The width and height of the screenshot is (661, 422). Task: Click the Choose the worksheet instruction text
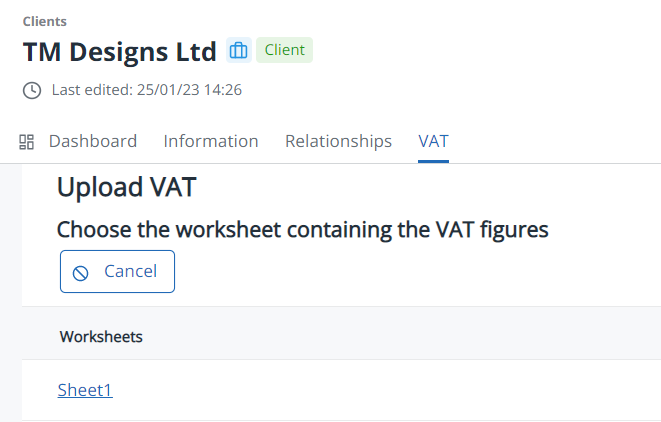[302, 229]
